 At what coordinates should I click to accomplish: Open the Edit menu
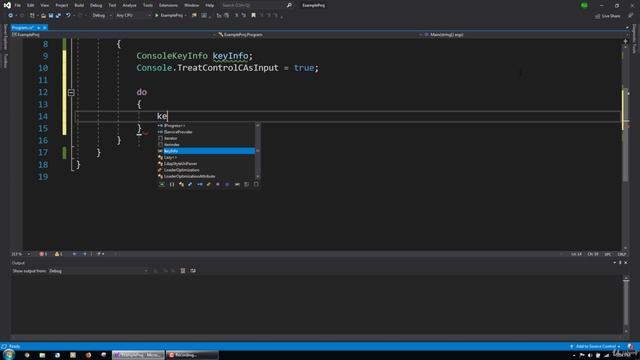click(x=31, y=5)
